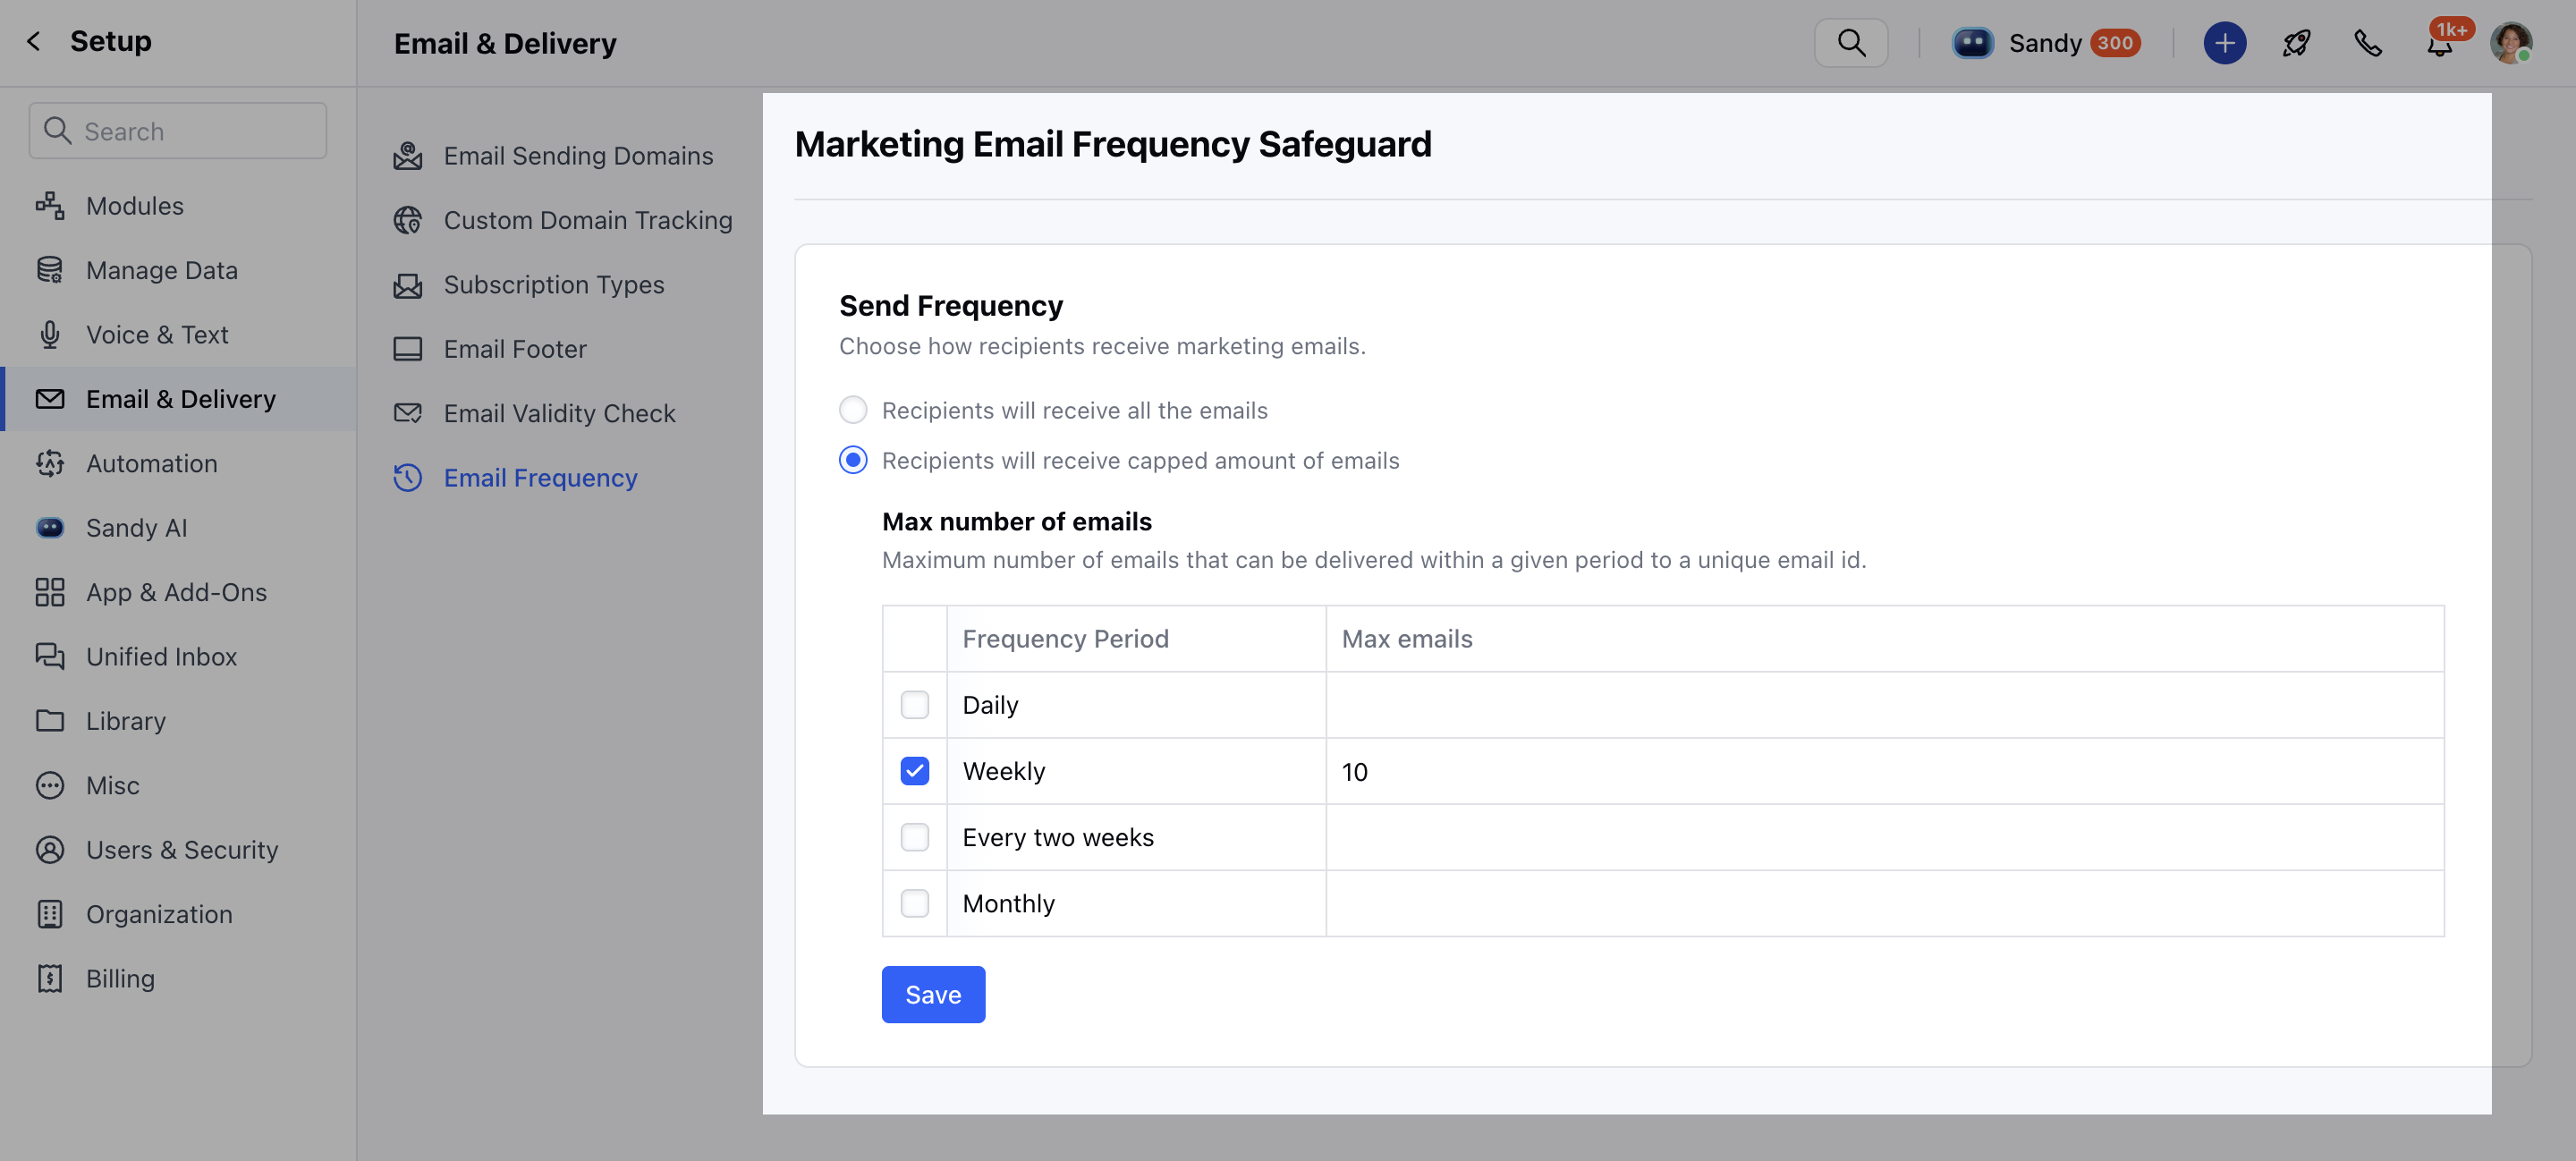Click the Weekly max emails field showing 10
This screenshot has height=1161, width=2576.
[x=1885, y=771]
